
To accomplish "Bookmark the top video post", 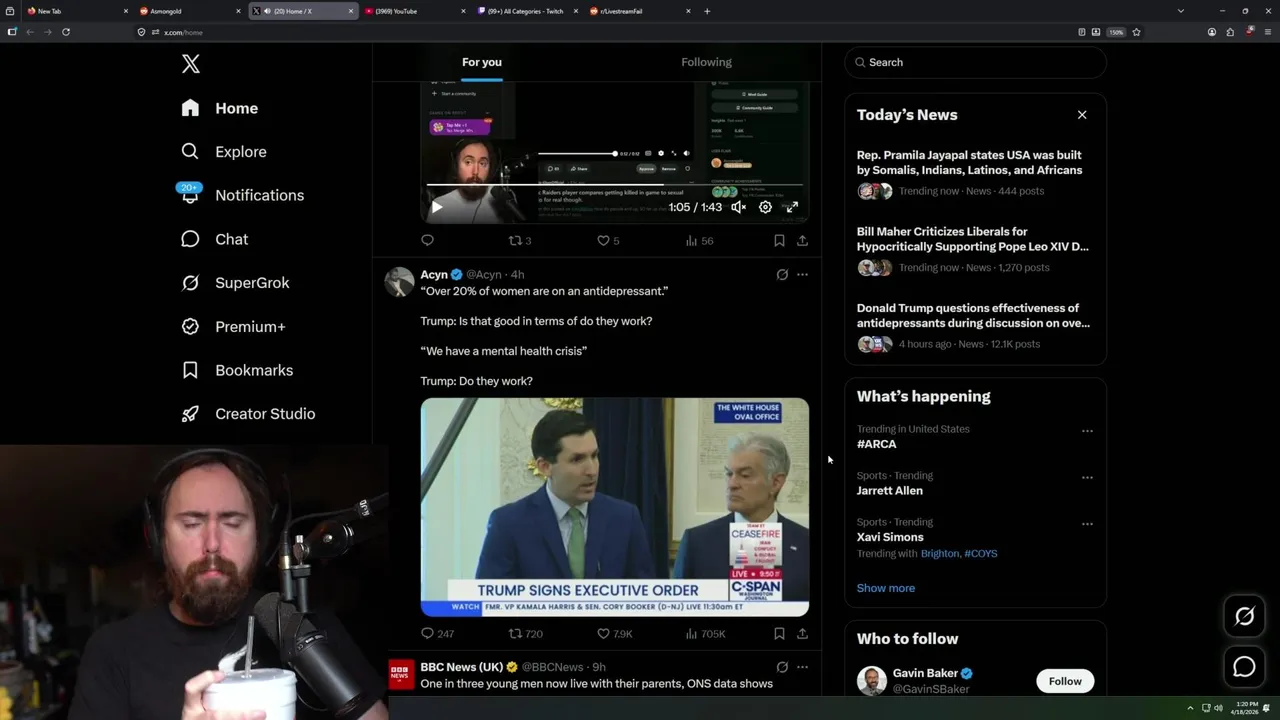I will pos(779,241).
